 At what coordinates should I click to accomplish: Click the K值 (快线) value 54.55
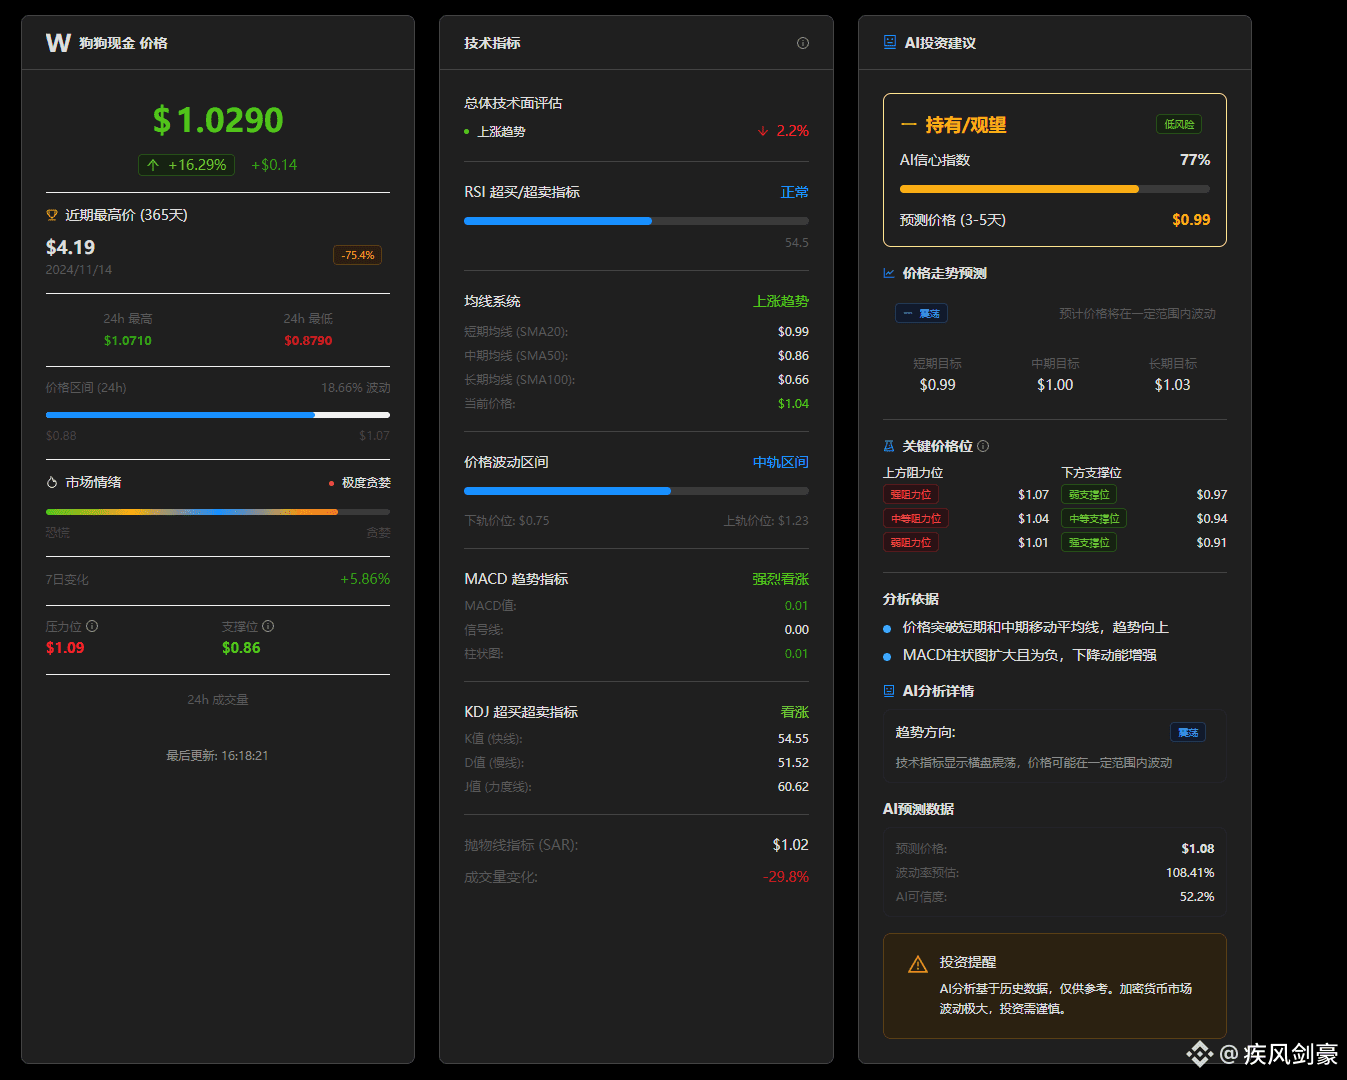793,739
